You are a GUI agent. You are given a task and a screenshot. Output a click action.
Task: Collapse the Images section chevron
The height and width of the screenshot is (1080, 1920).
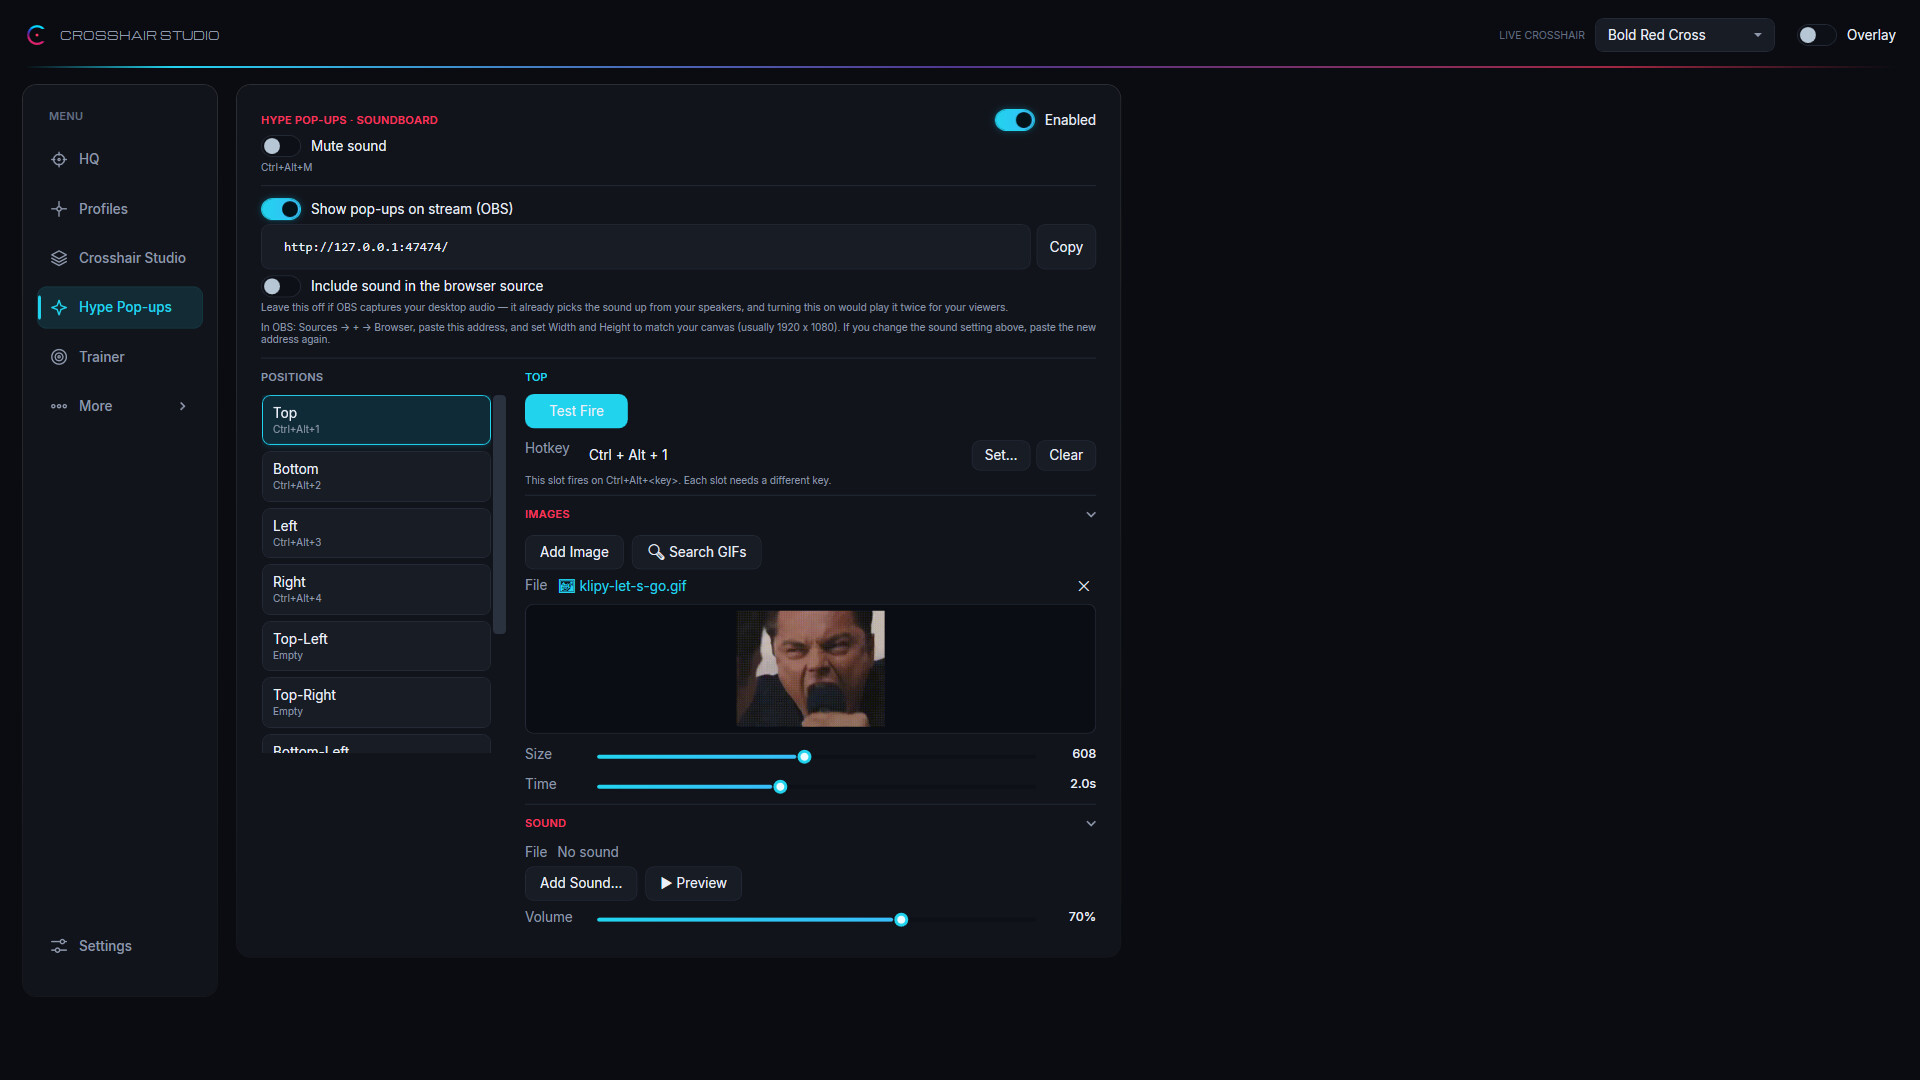pos(1091,514)
